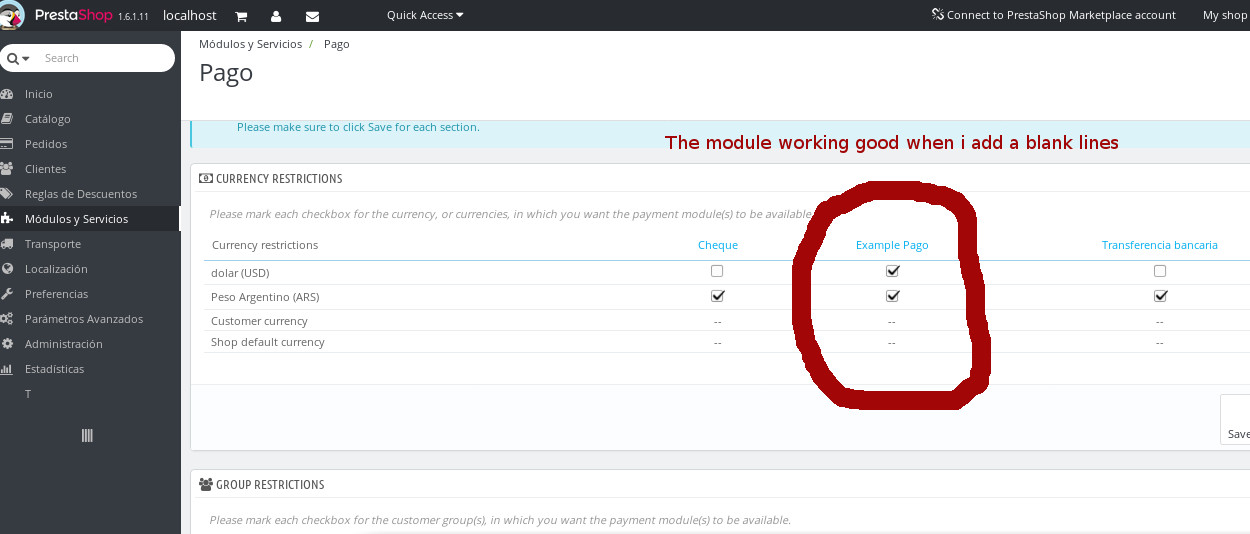Click the search magnifier icon

coord(13,58)
